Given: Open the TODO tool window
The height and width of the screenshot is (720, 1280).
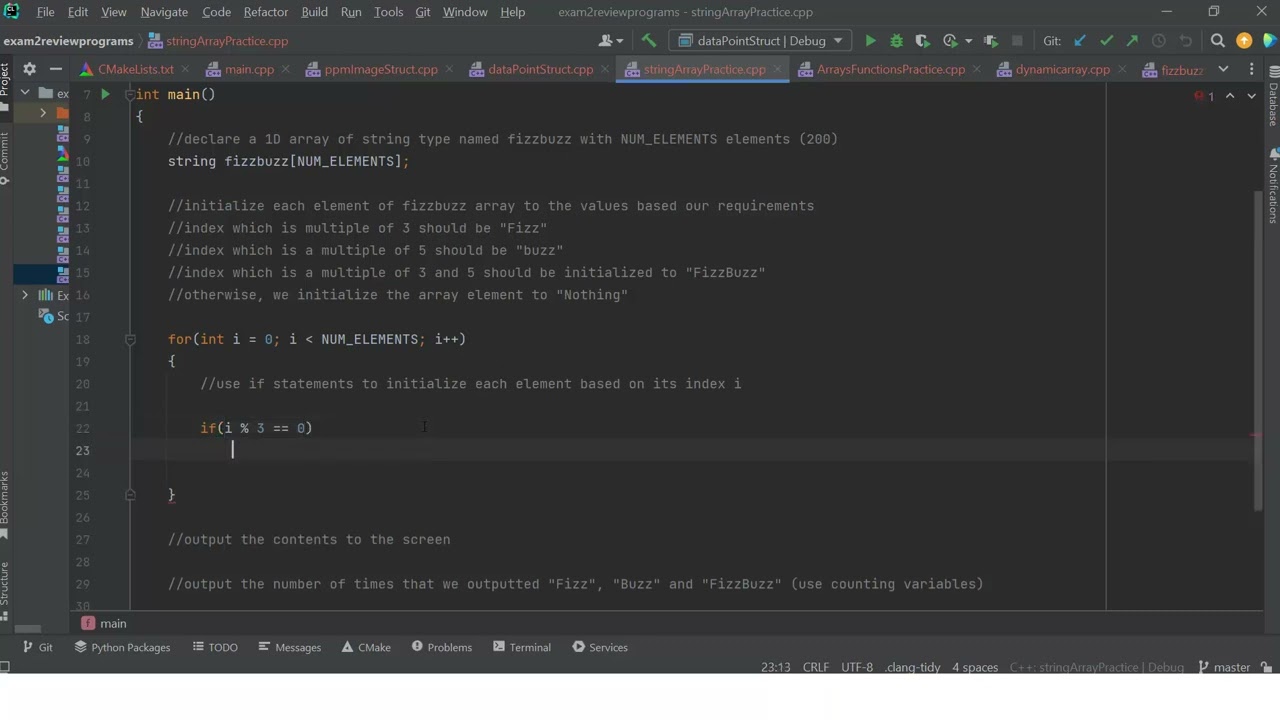Looking at the screenshot, I should click(x=215, y=647).
